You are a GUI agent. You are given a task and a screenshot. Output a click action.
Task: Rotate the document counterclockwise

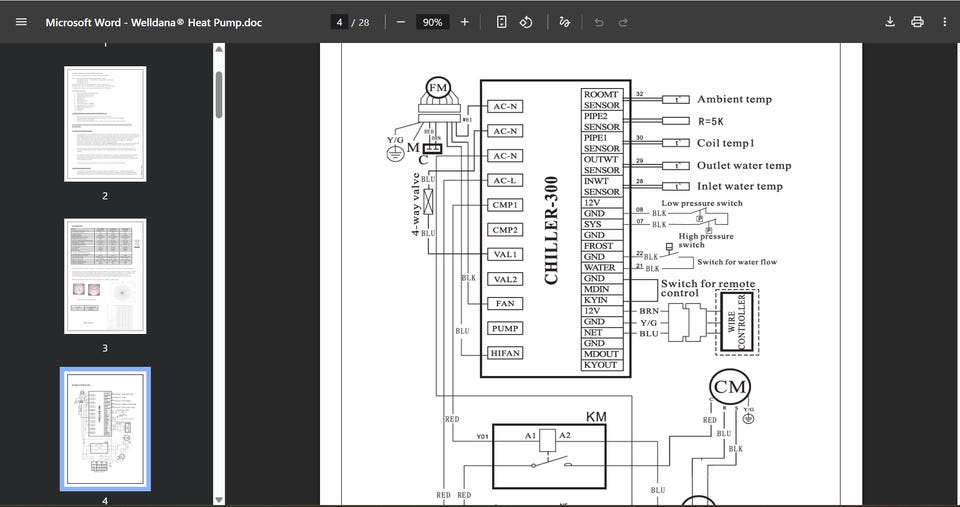click(526, 22)
